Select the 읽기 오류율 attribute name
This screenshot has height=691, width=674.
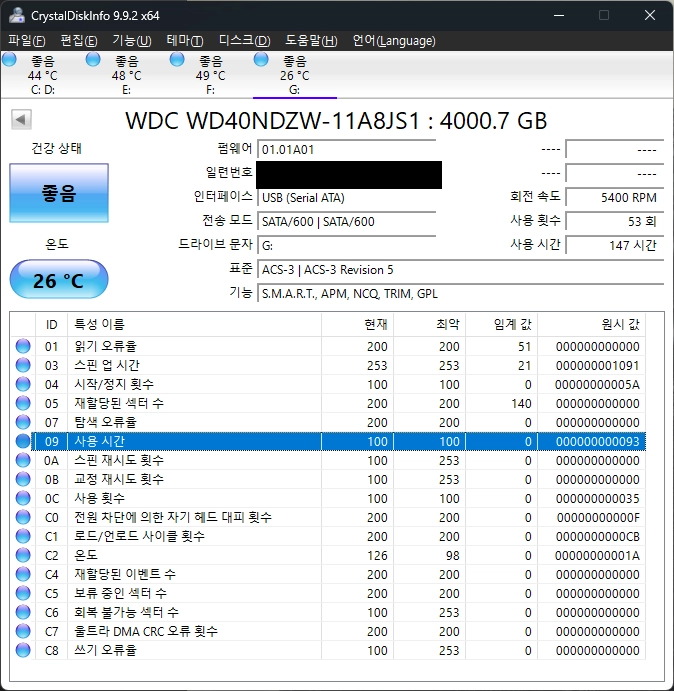coord(105,346)
